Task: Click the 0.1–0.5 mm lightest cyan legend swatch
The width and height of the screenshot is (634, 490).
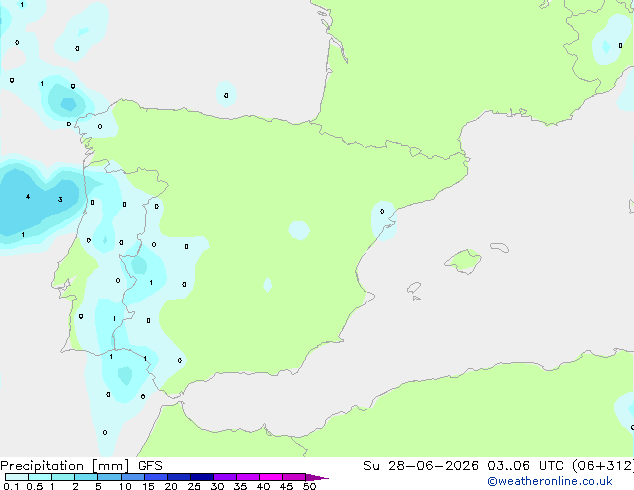Action: point(17,477)
